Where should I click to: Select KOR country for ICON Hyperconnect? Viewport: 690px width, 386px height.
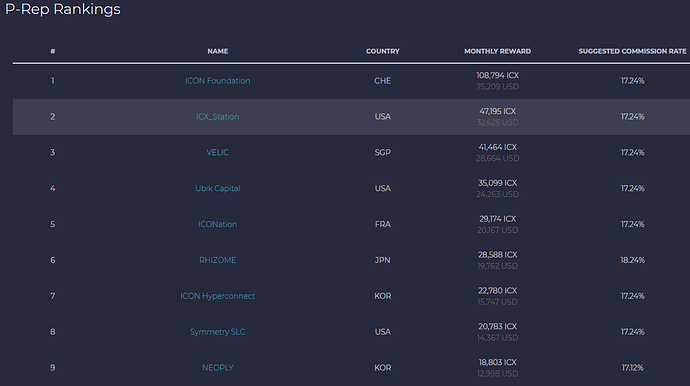coord(382,296)
